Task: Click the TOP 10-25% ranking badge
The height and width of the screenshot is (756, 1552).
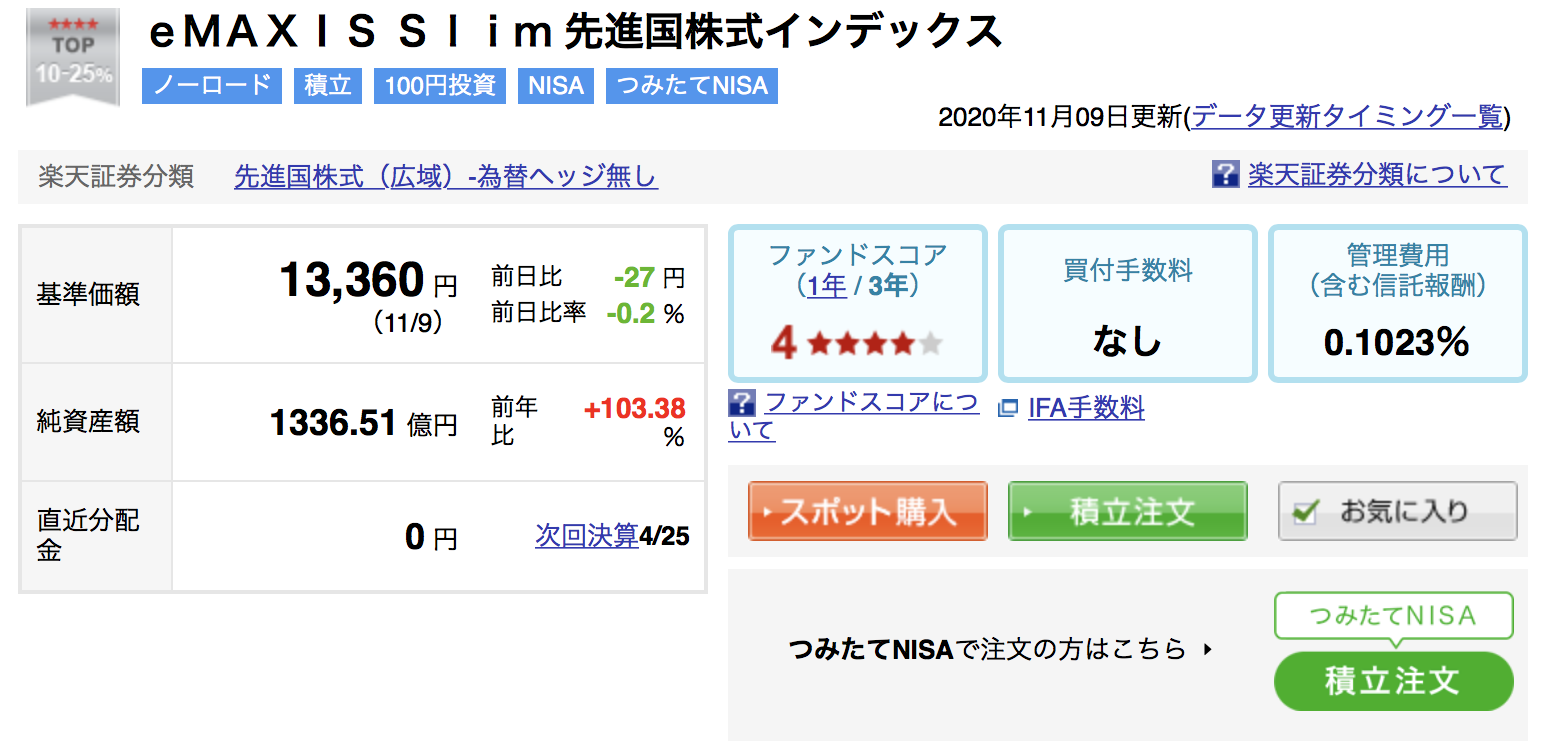Action: (73, 57)
